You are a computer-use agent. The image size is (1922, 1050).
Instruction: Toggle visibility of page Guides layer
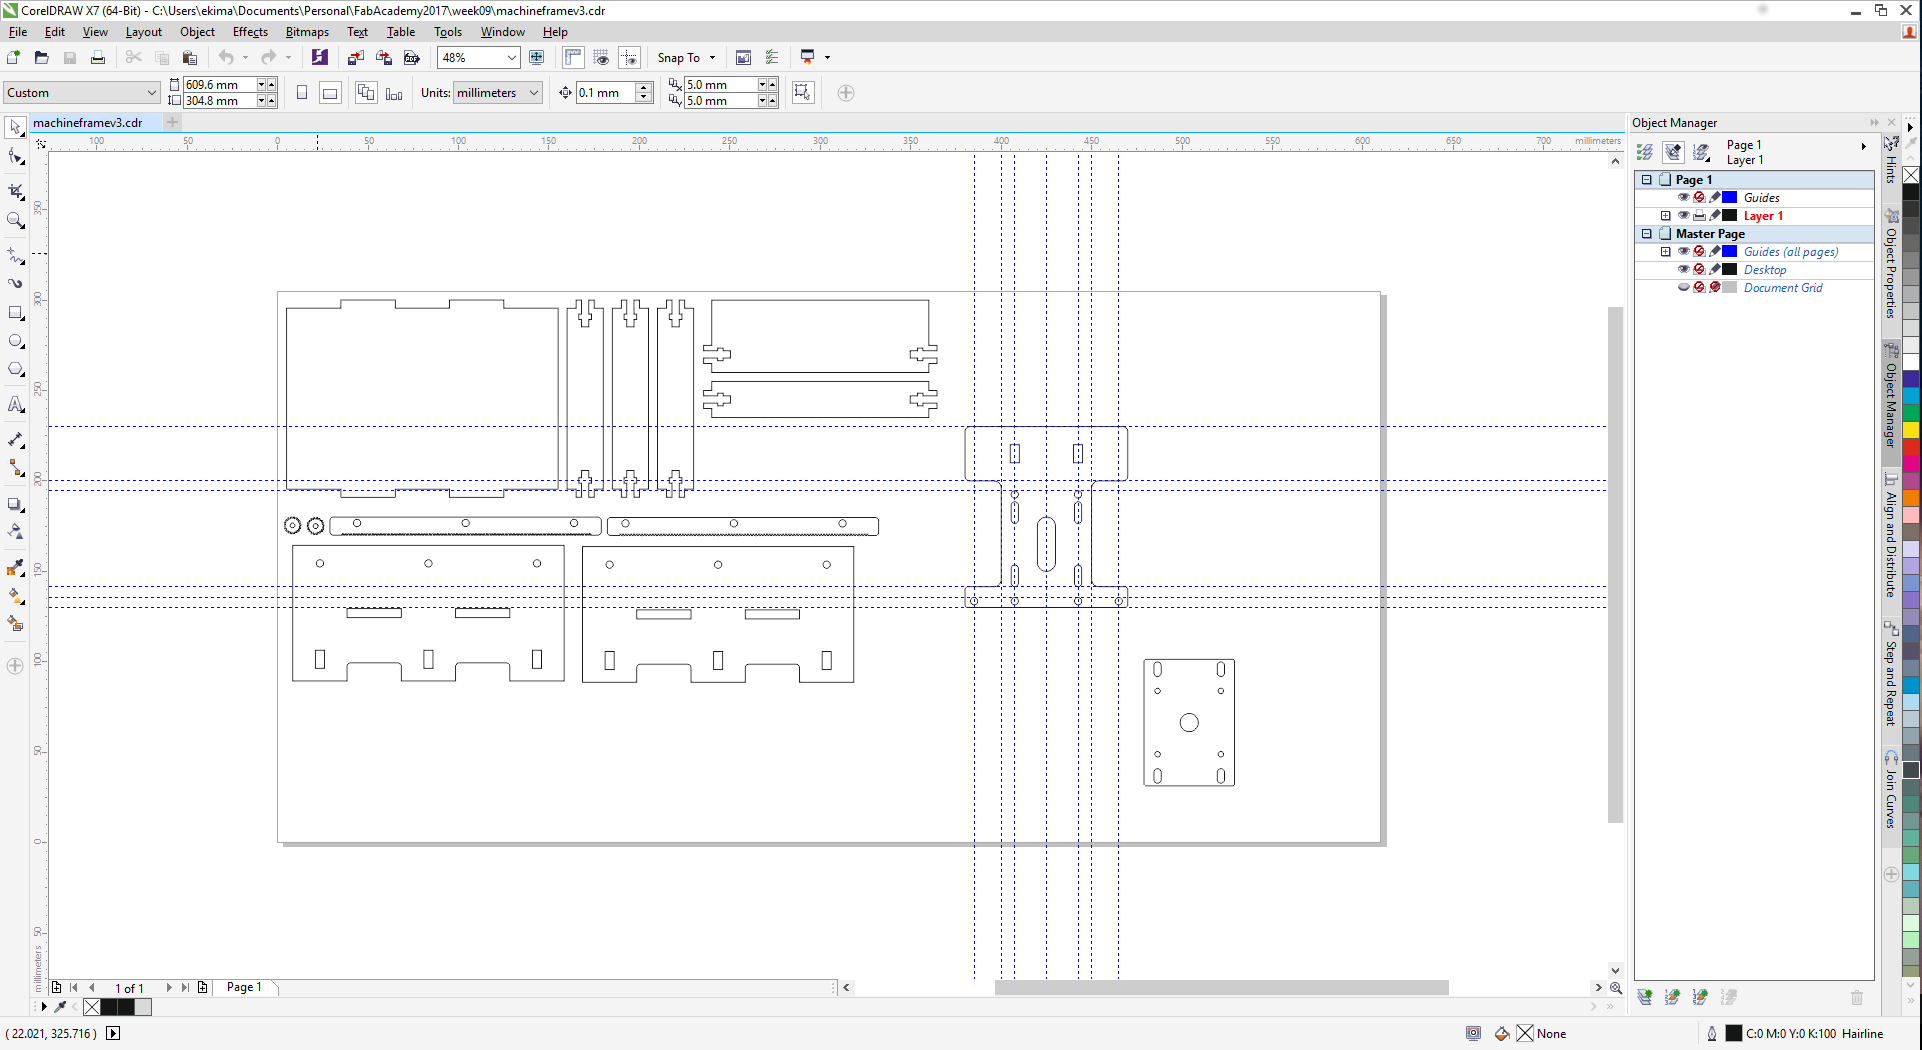[1683, 197]
